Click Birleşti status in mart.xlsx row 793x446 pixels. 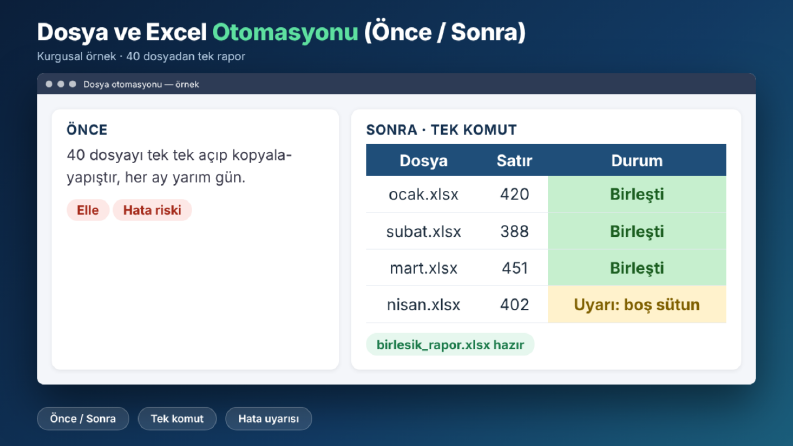637,267
